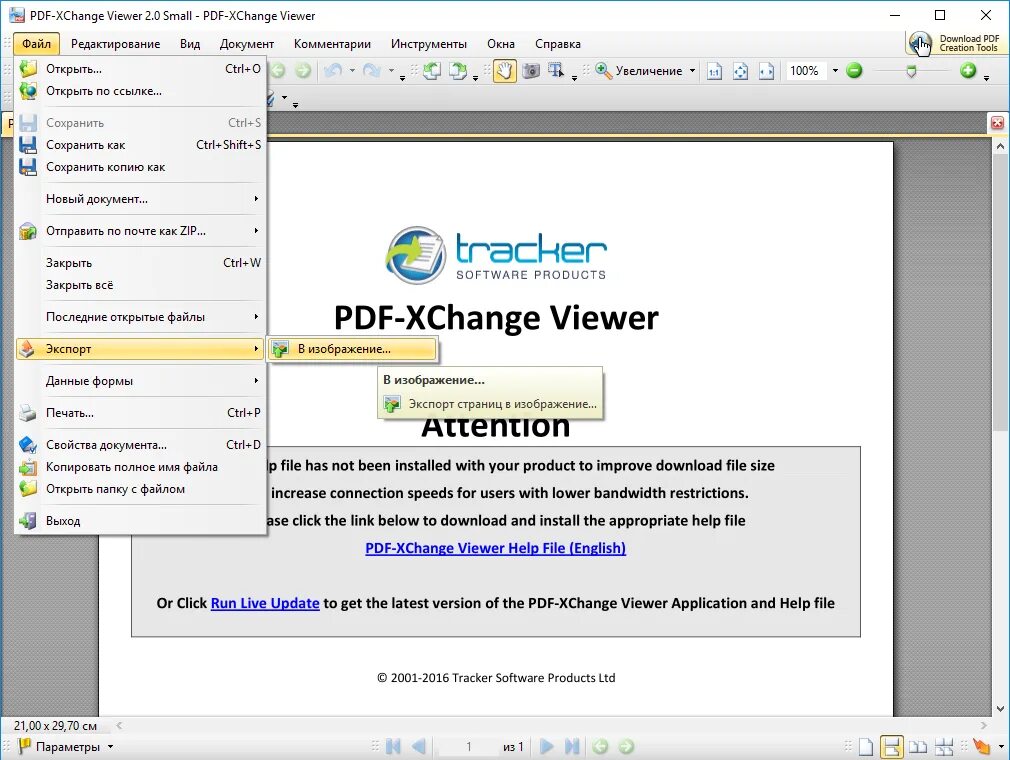Choose Открыть папку с файлом

tap(140, 489)
